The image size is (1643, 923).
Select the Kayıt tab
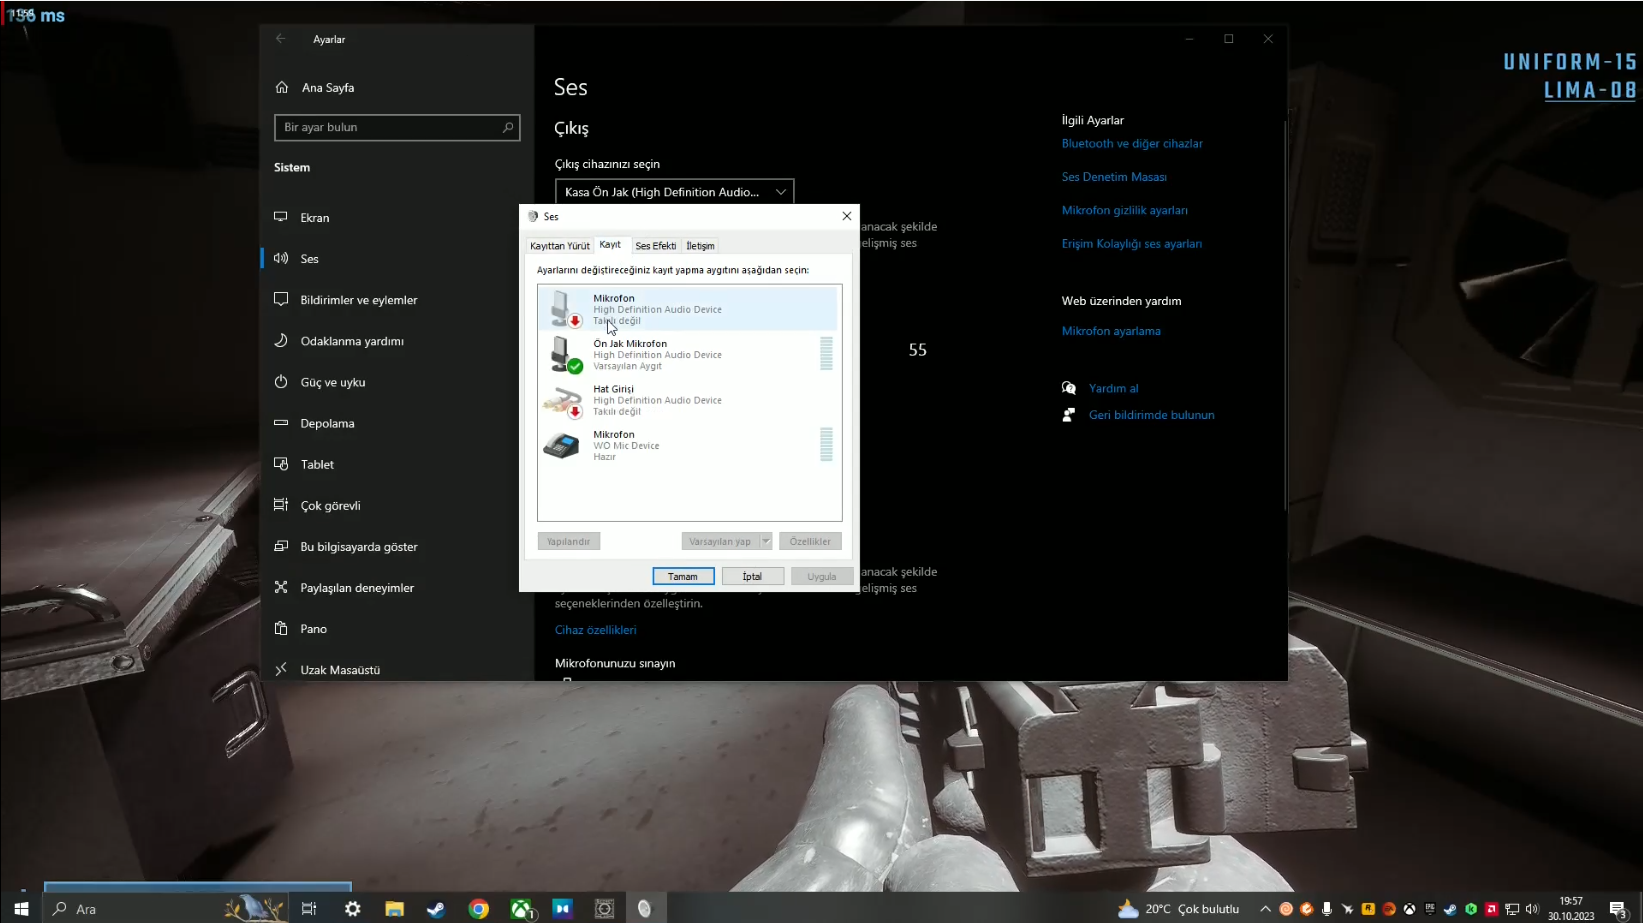[x=610, y=245]
